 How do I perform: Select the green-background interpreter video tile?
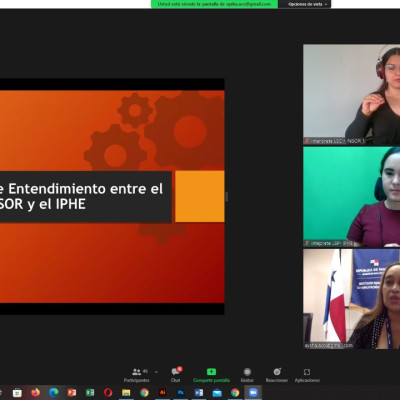(351, 197)
